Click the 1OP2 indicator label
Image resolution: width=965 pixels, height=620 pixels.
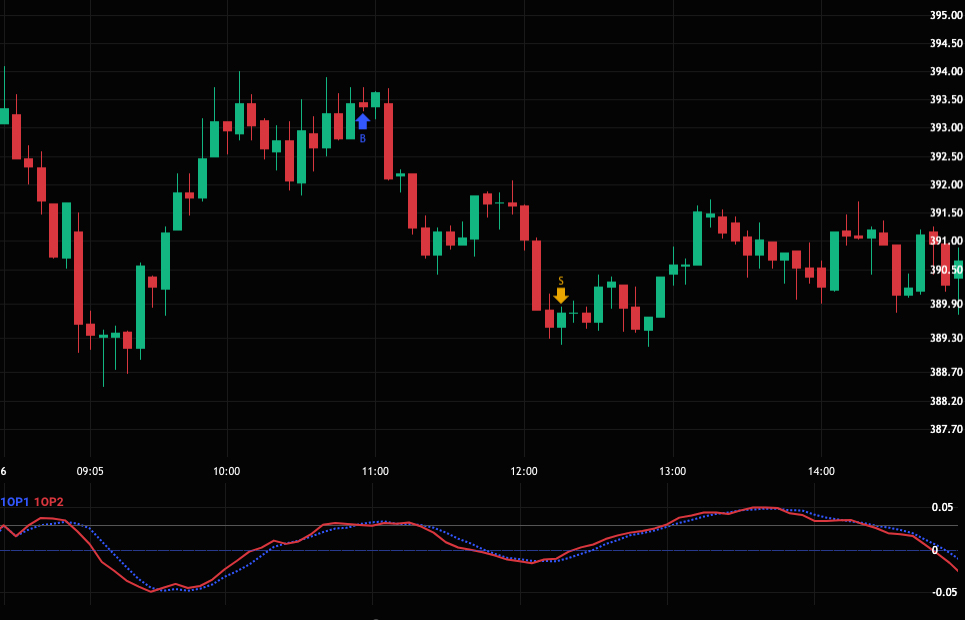[49, 502]
